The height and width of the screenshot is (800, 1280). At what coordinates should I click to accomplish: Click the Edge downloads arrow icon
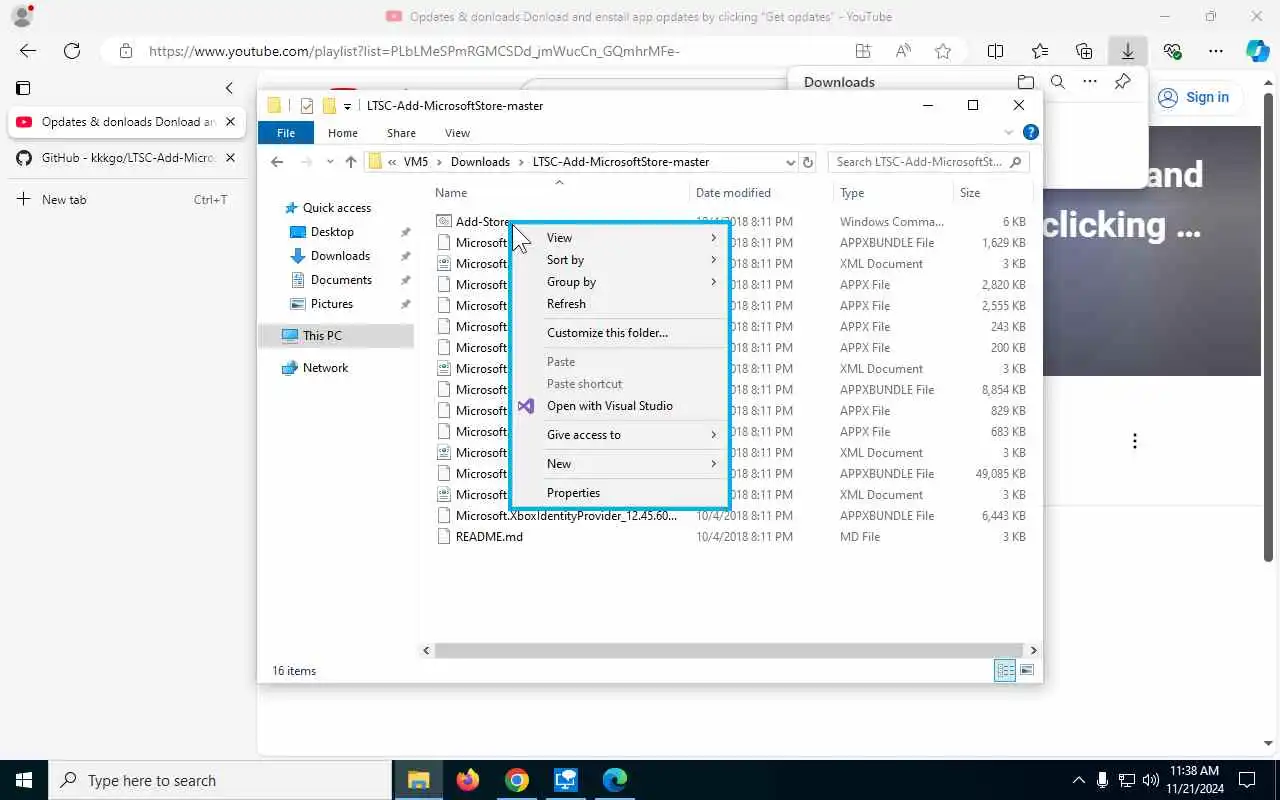tap(1127, 51)
